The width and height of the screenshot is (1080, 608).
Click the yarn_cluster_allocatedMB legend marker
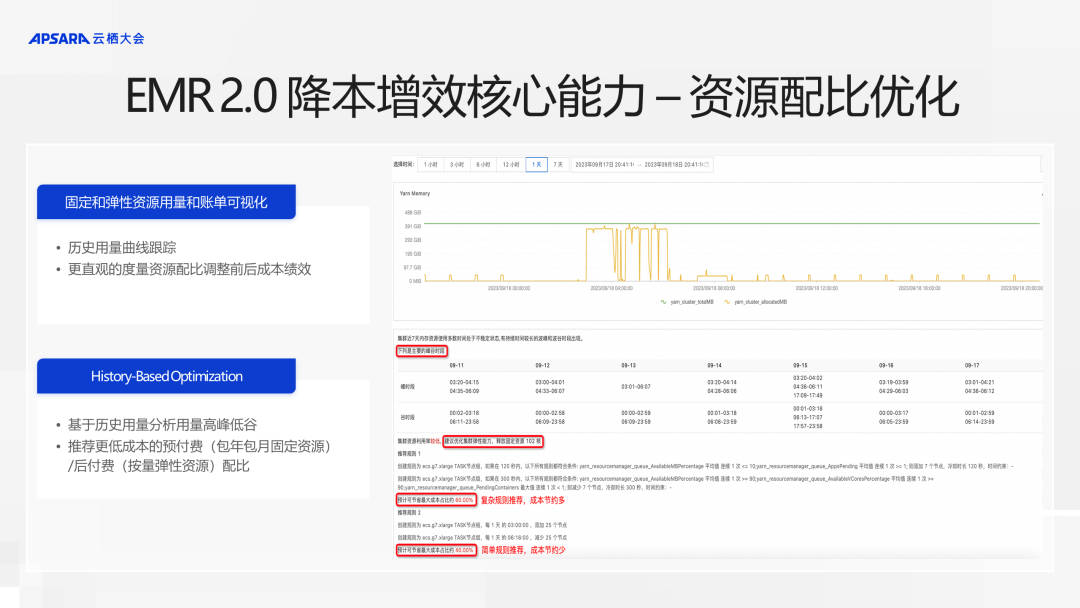pyautogui.click(x=726, y=300)
